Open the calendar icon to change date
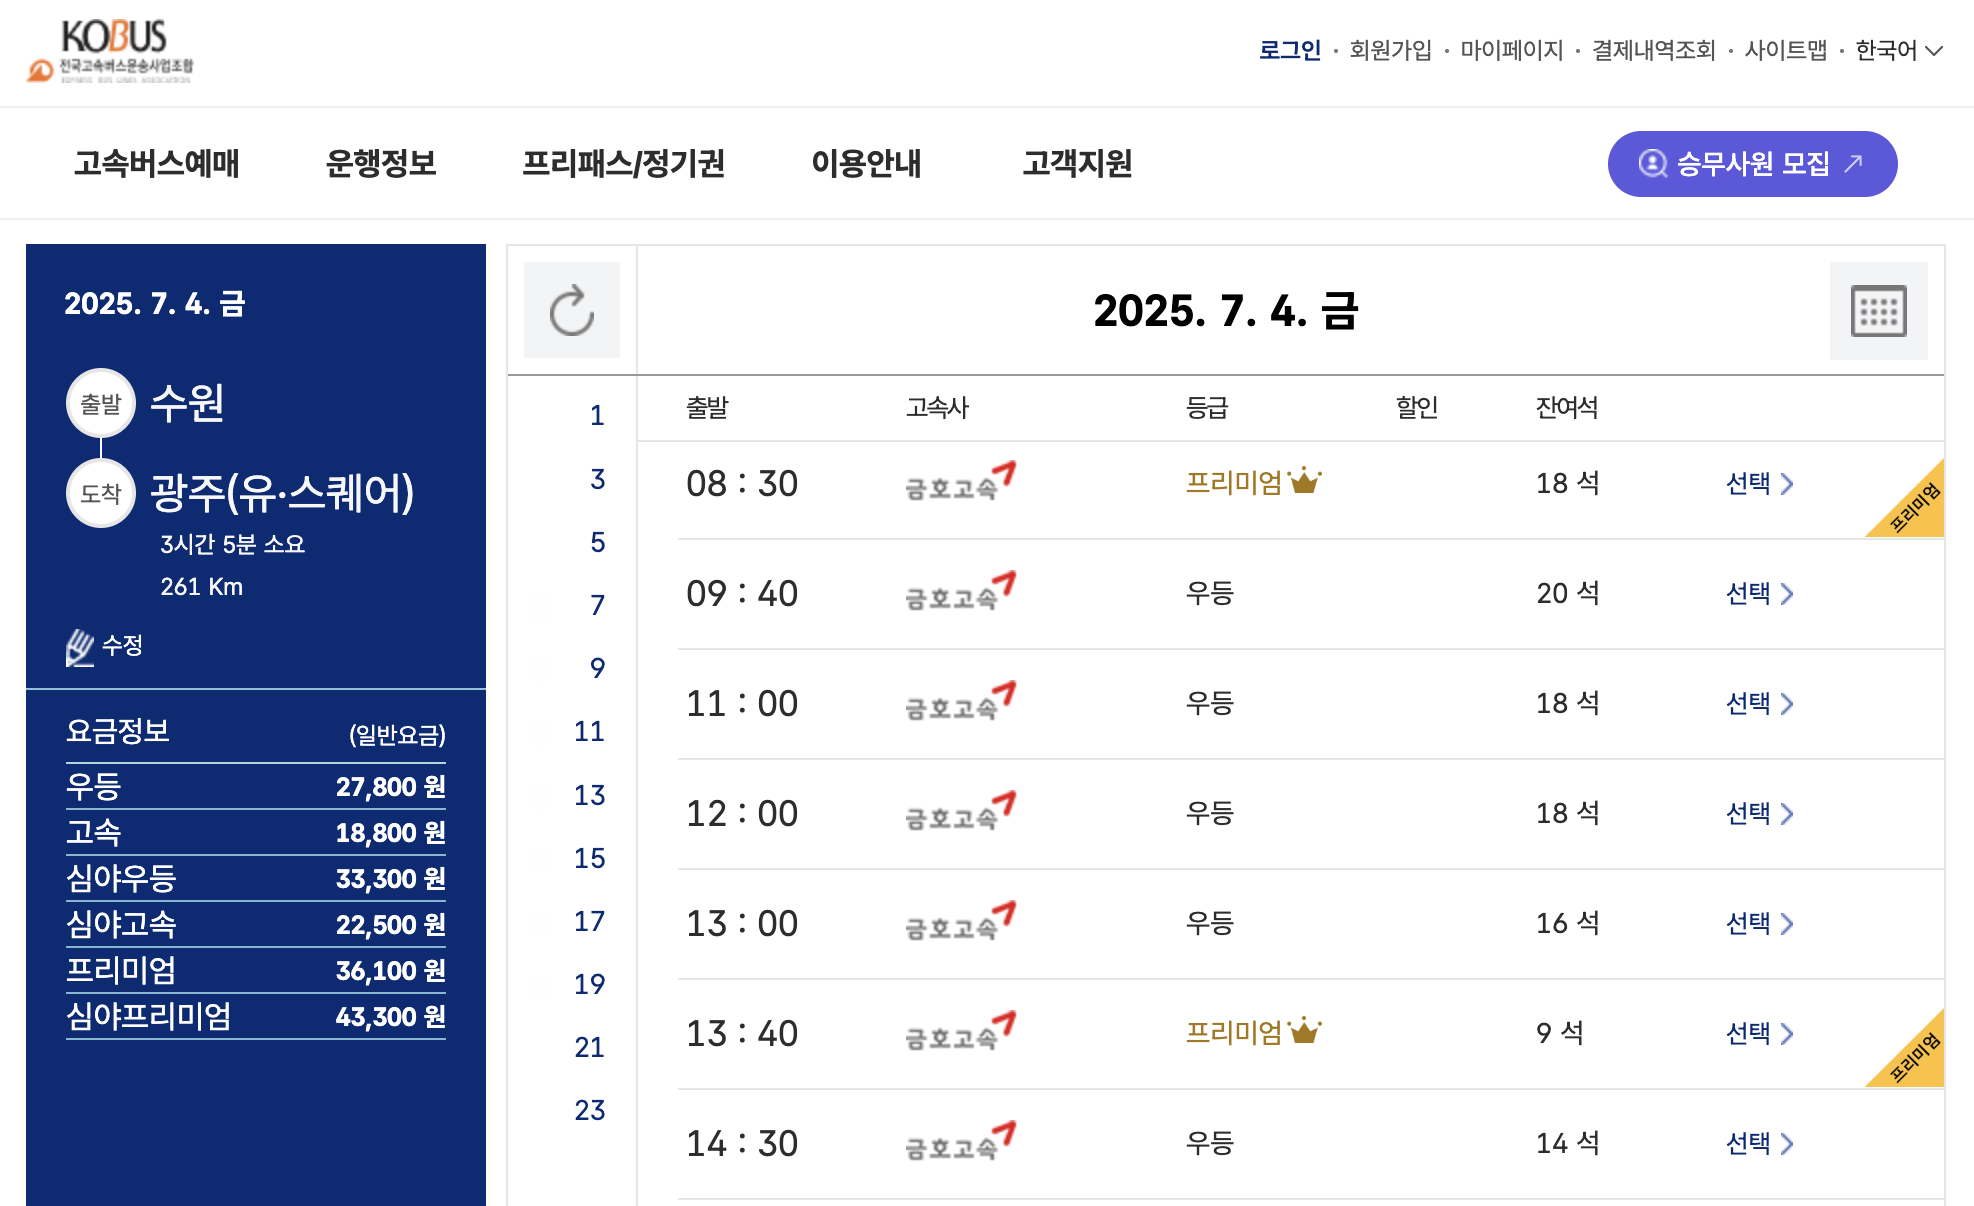 [1878, 310]
